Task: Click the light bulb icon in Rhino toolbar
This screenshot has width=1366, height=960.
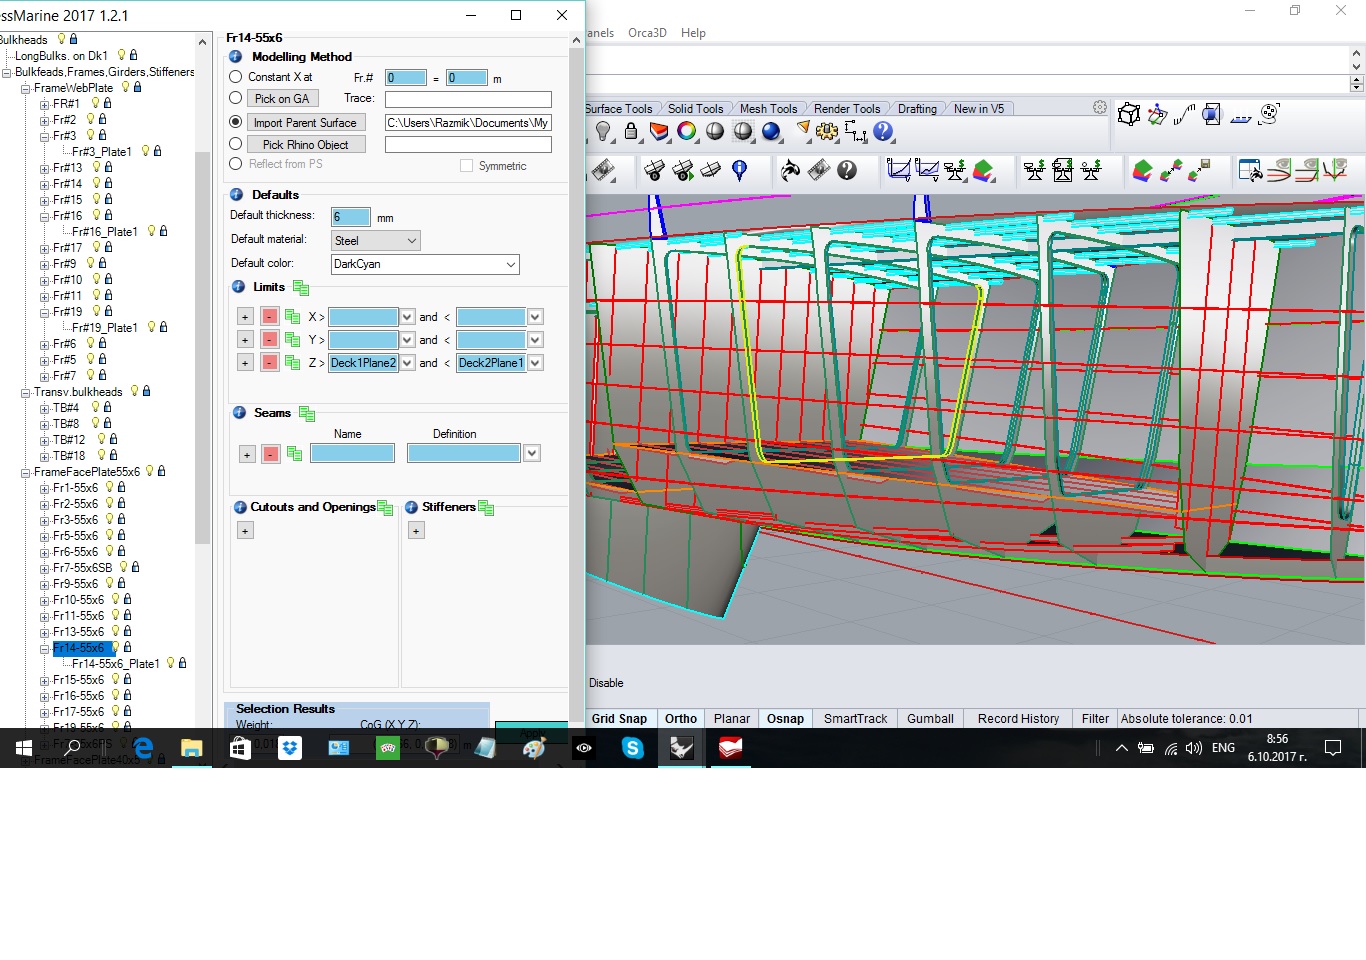Action: 602,132
